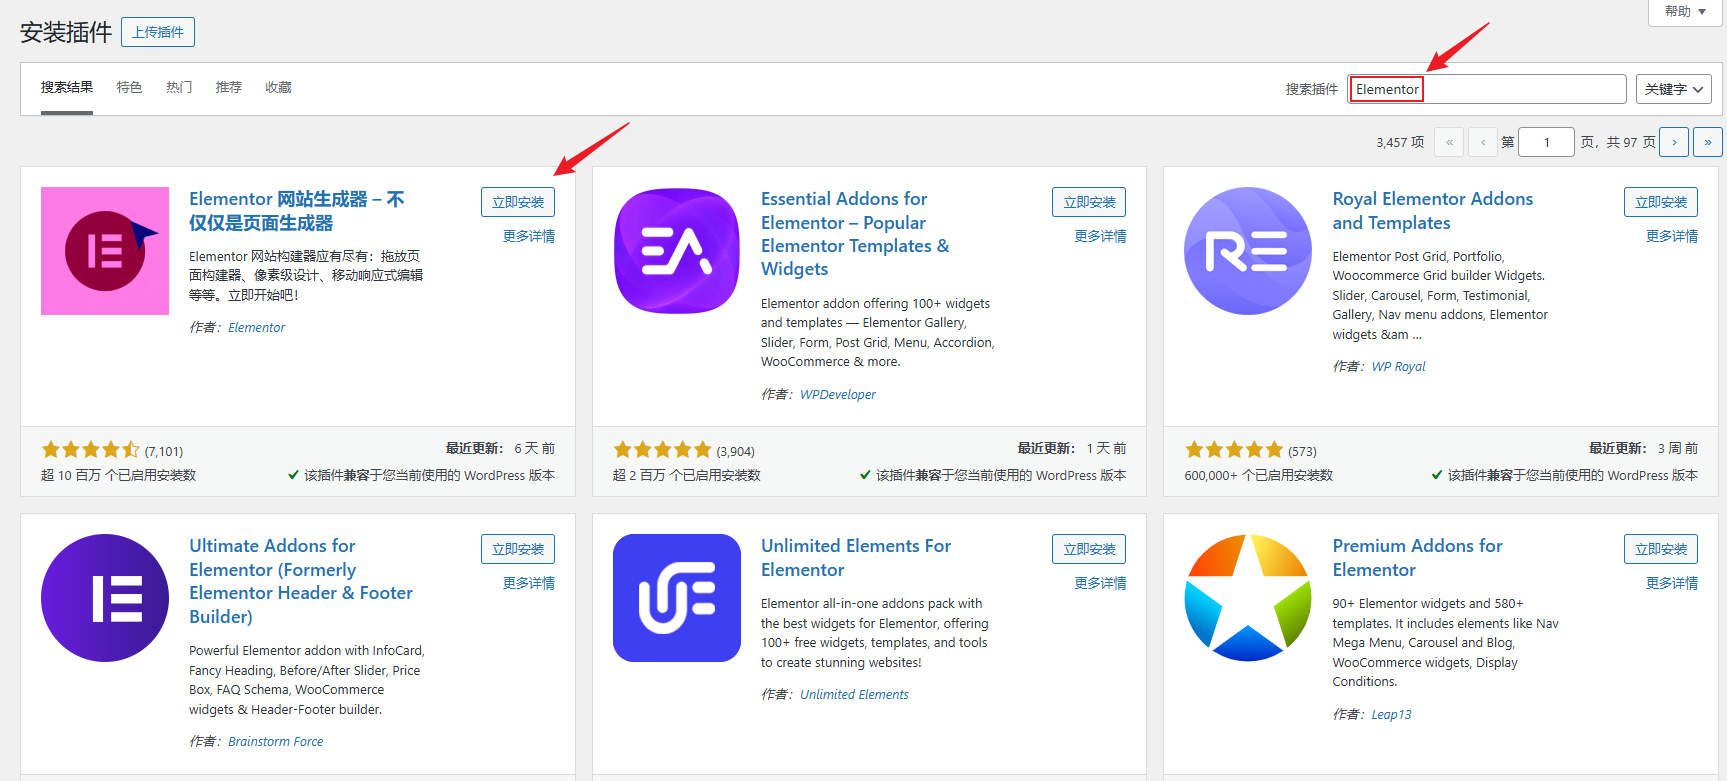Jump to last results page arrow

pos(1708,142)
